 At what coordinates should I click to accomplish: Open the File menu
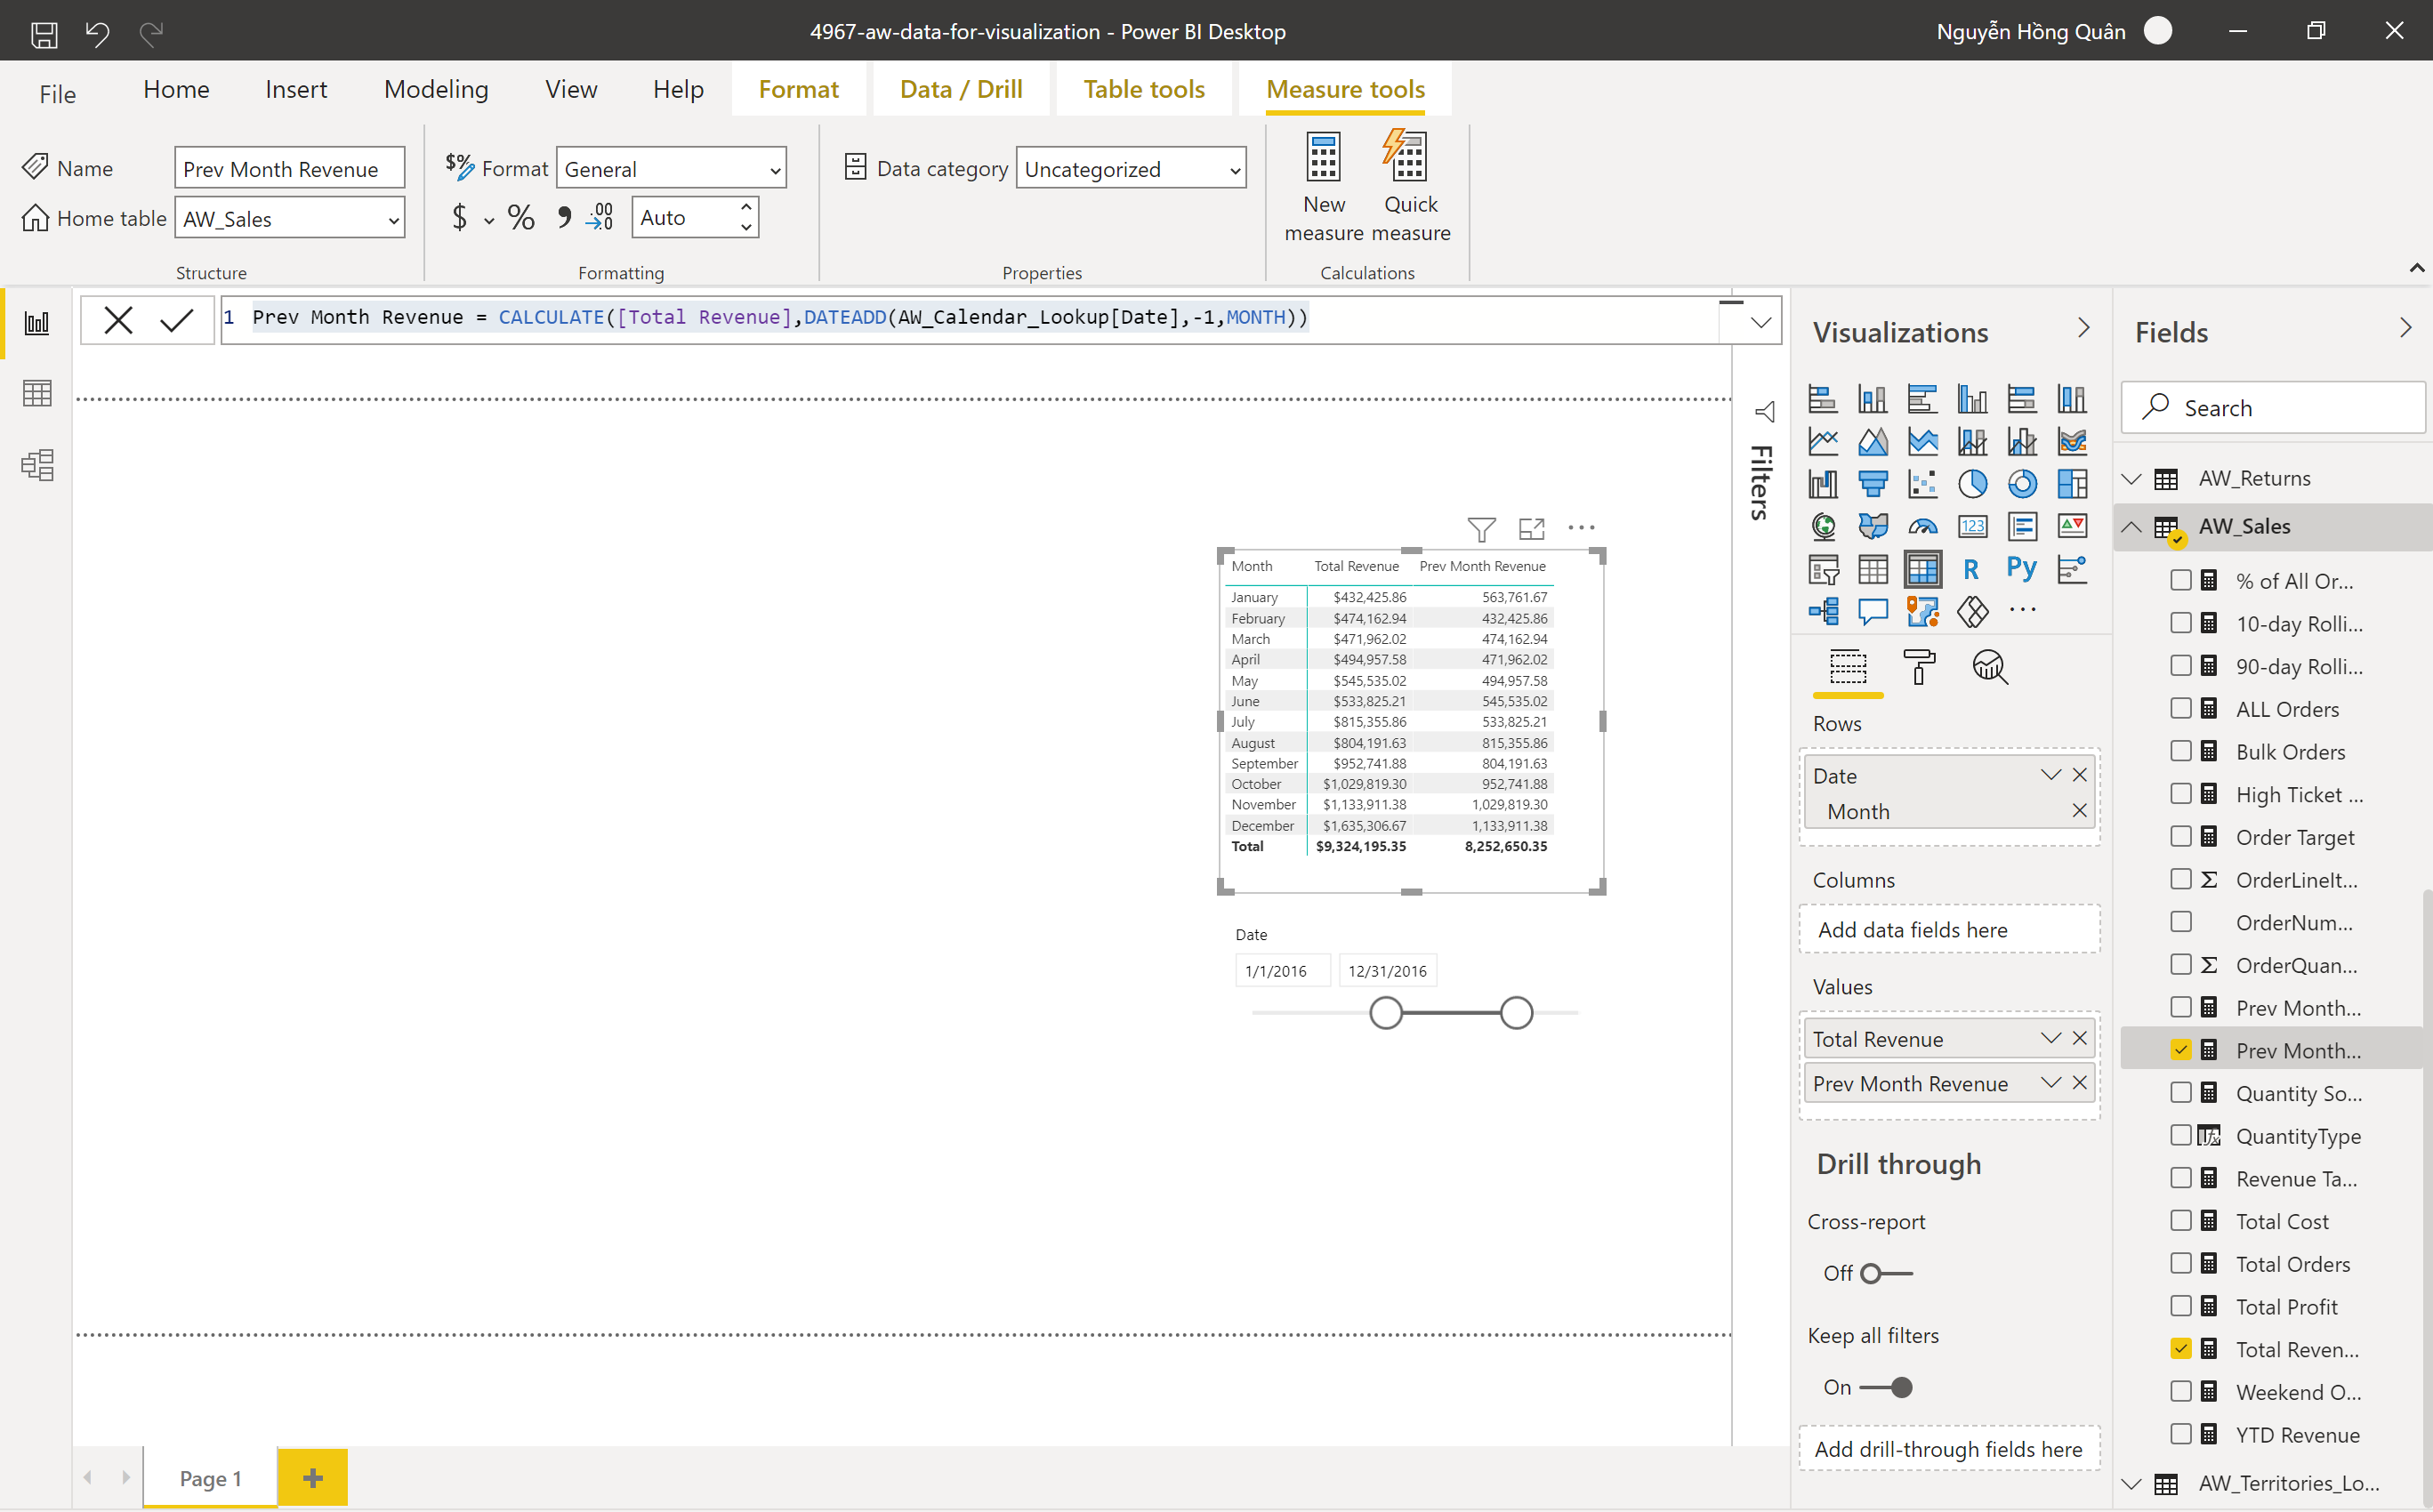coord(57,94)
